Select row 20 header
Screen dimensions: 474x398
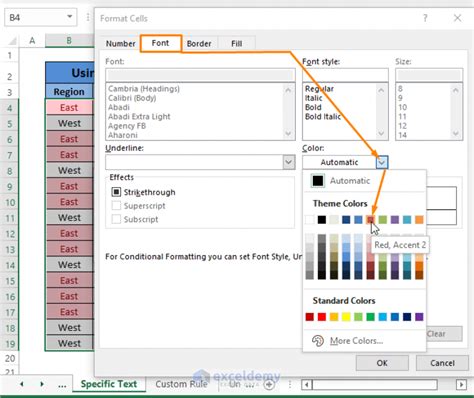click(10, 359)
